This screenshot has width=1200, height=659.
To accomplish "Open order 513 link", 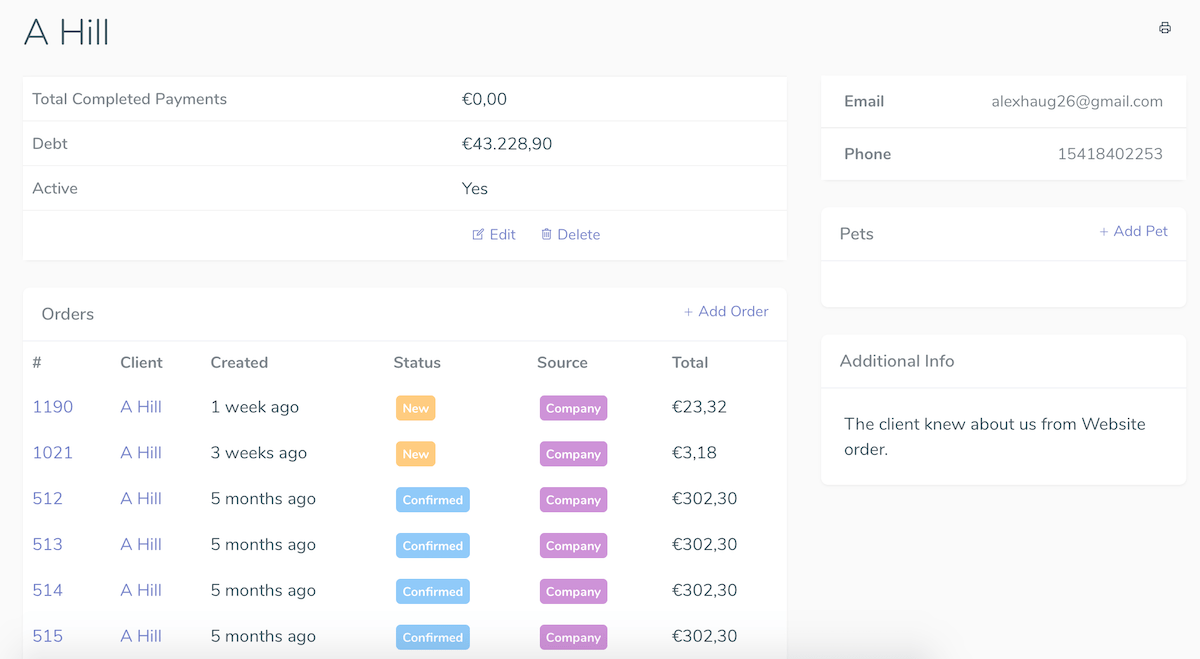I will (x=47, y=545).
